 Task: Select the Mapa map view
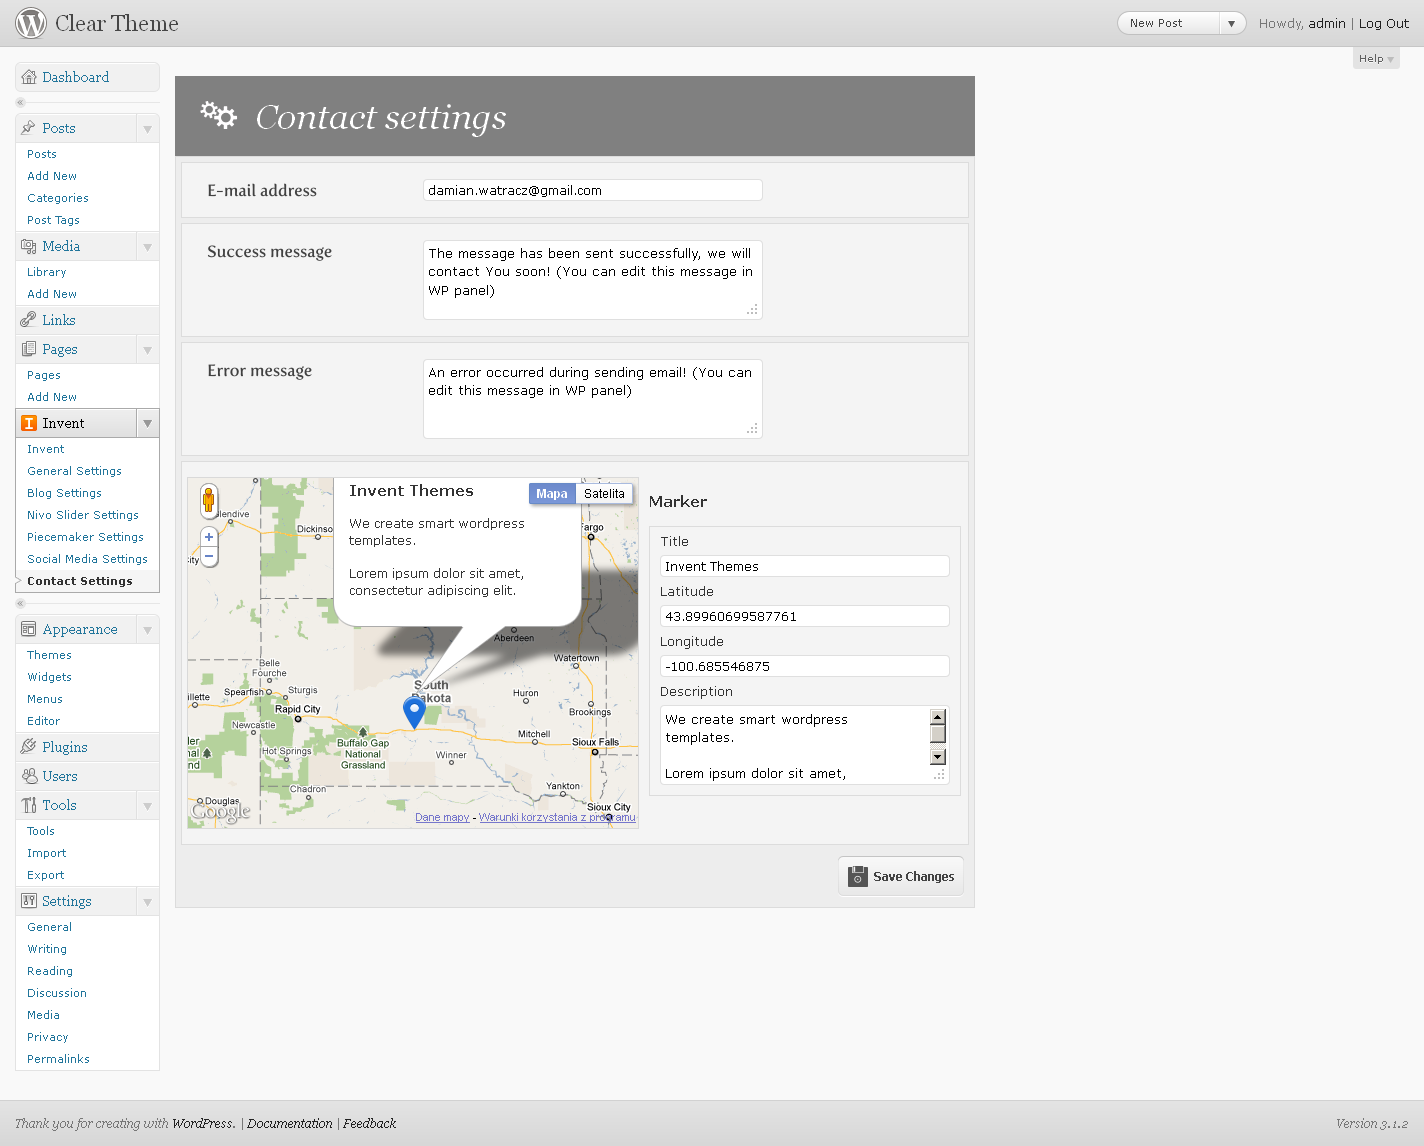click(x=551, y=494)
